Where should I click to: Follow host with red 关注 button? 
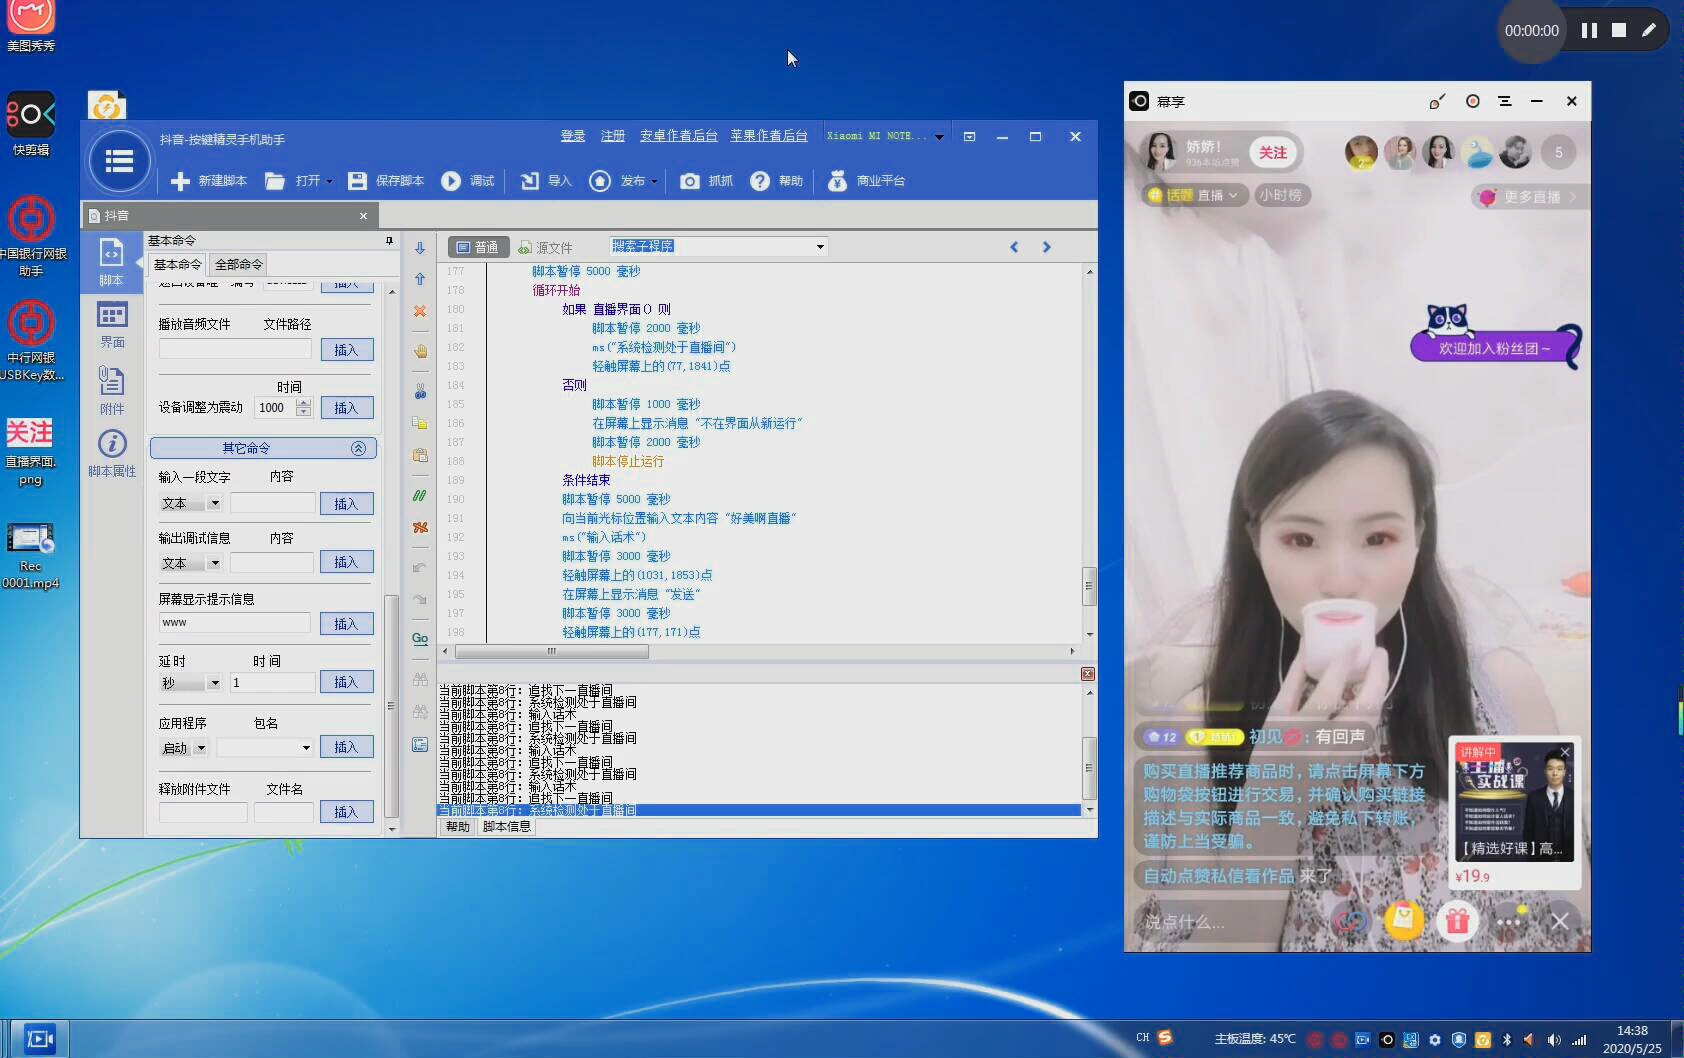click(x=1273, y=152)
